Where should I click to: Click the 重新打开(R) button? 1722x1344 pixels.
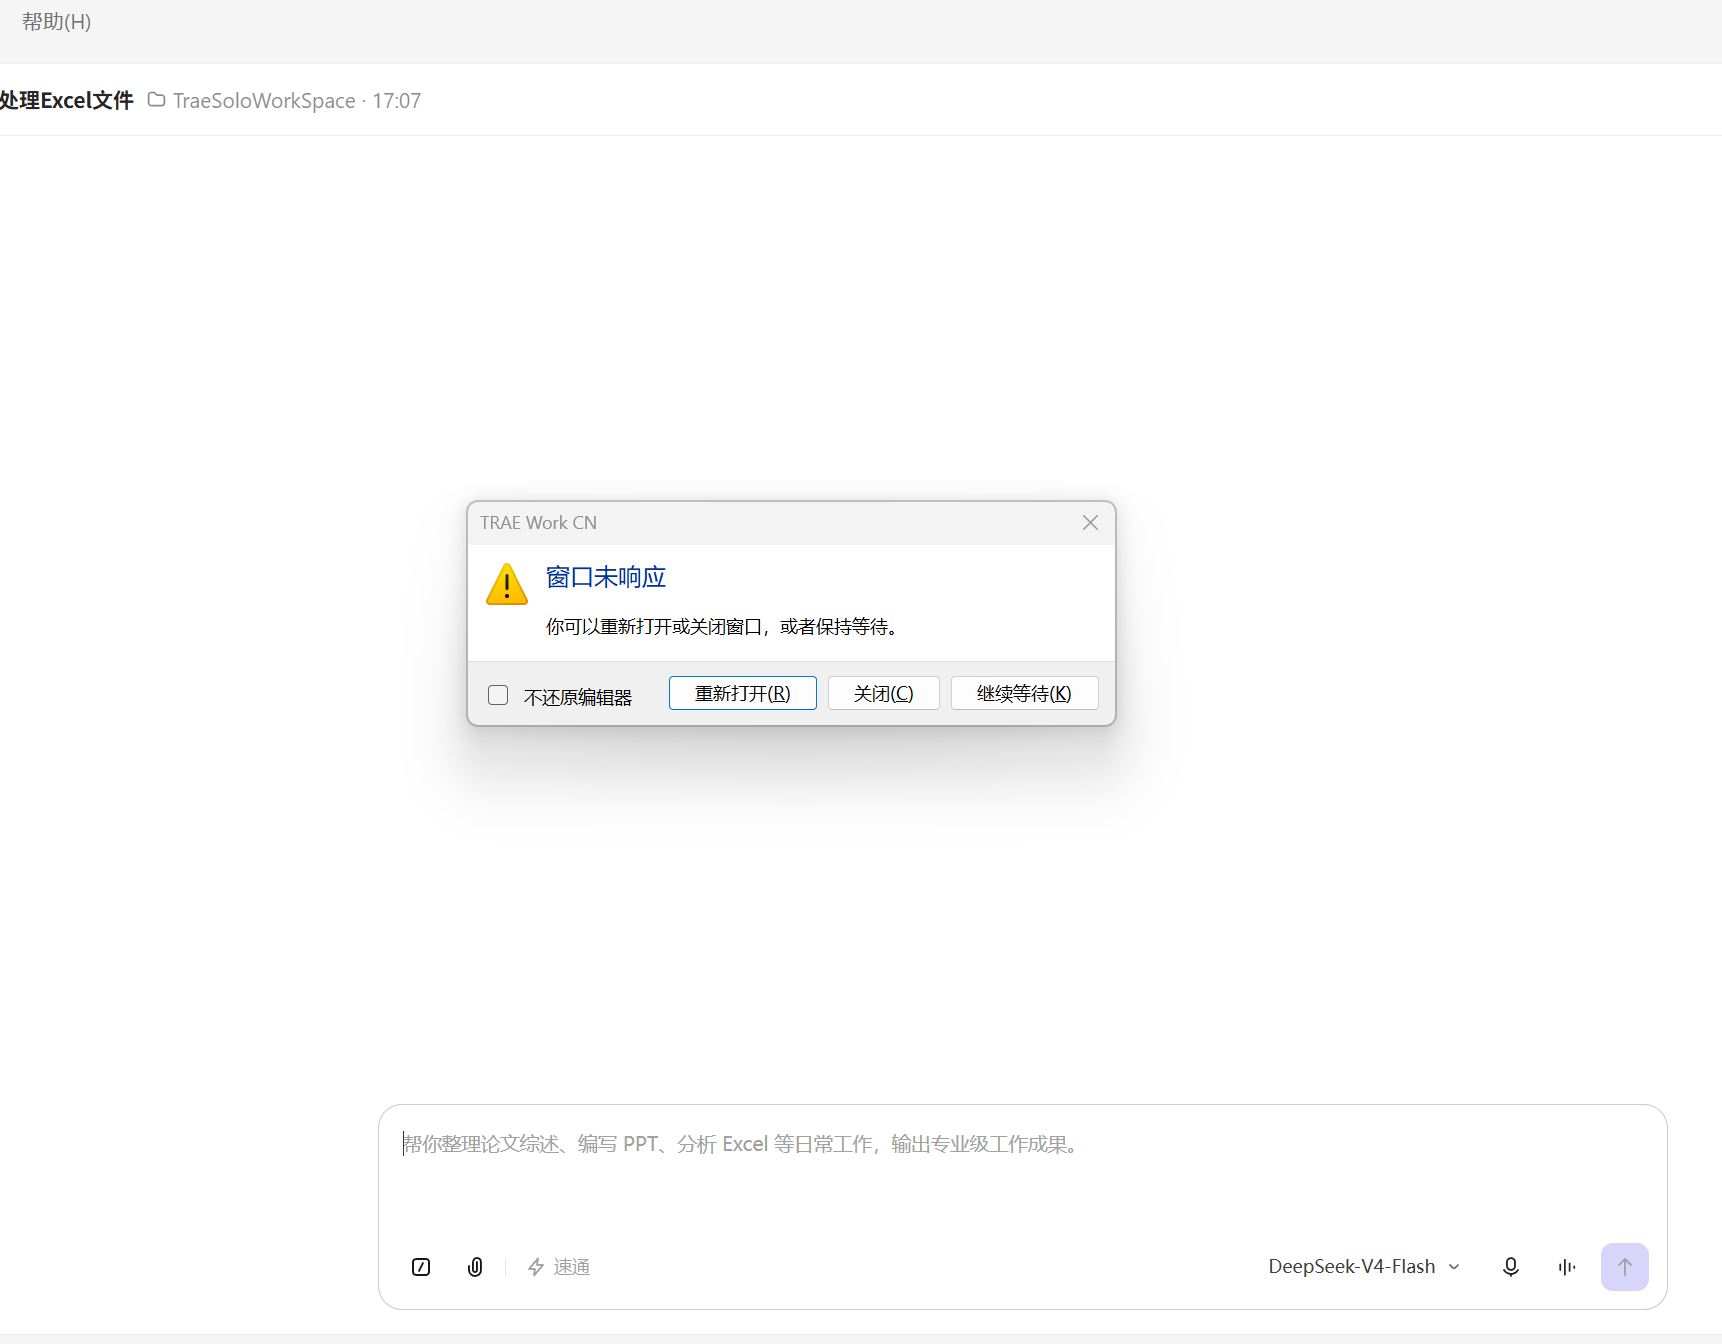(743, 693)
